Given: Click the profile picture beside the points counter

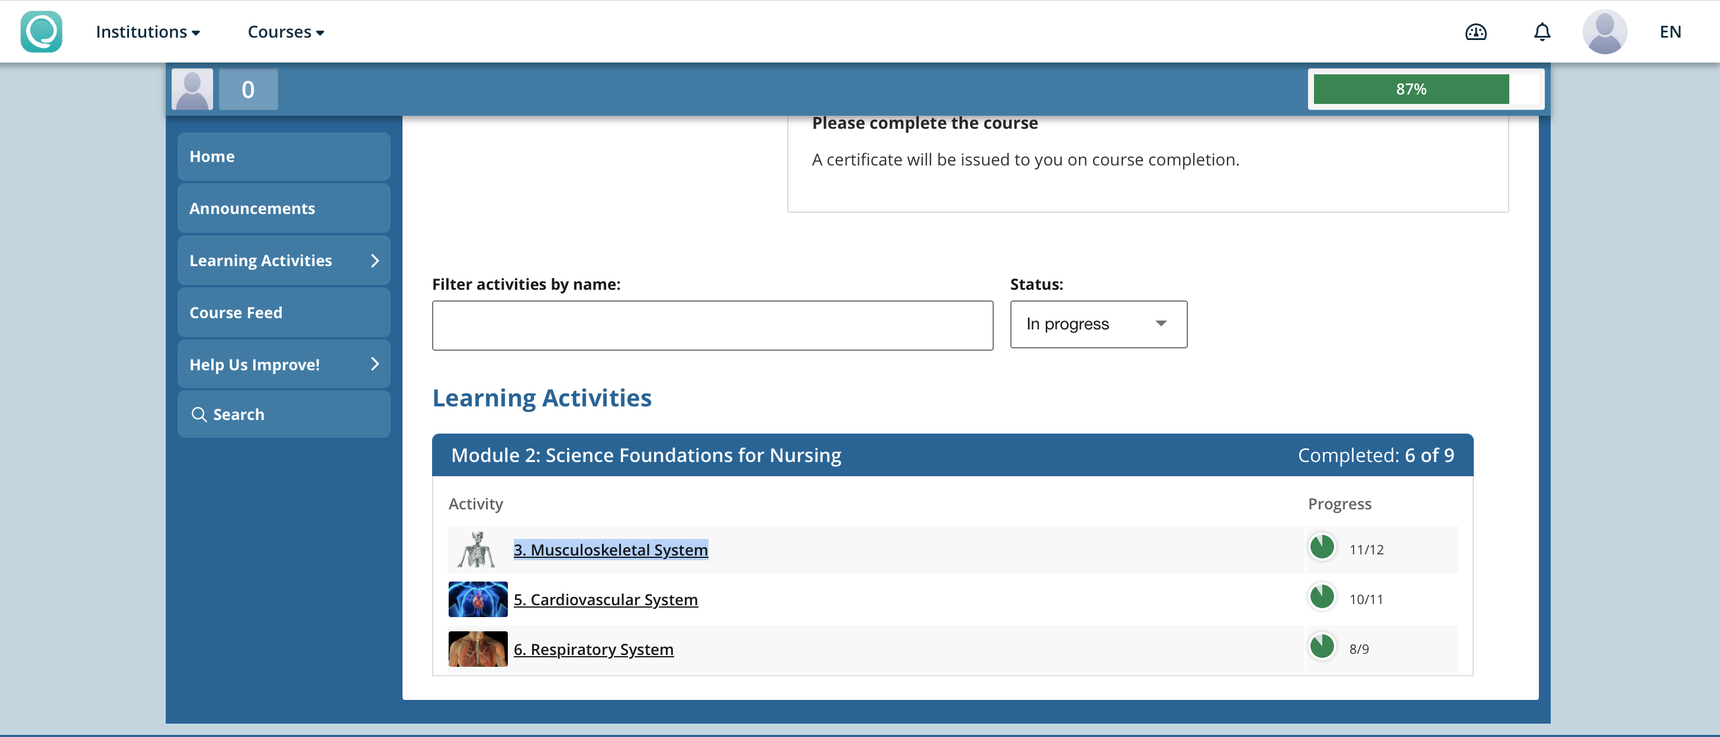Looking at the screenshot, I should (192, 89).
